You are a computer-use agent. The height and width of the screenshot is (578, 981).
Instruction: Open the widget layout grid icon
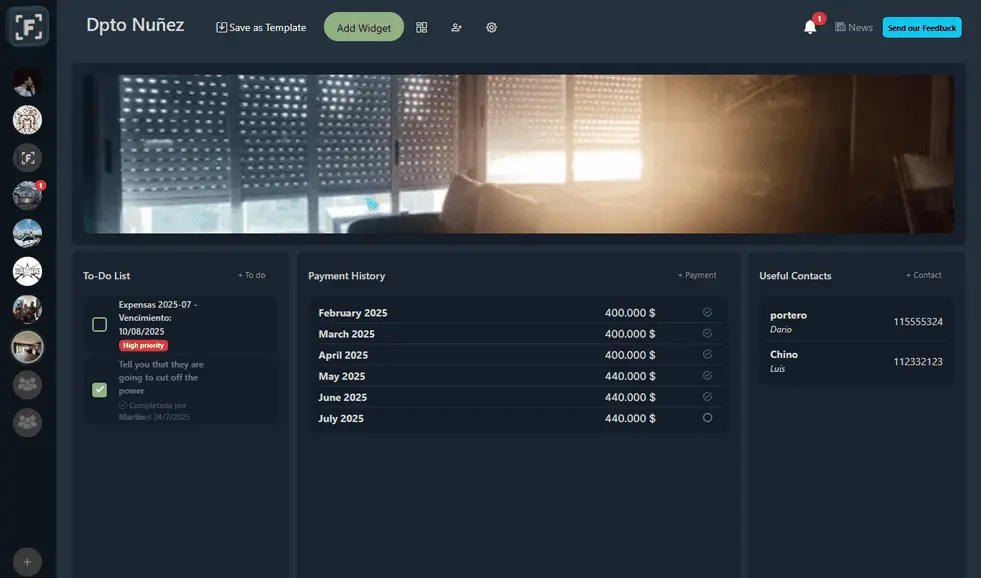click(422, 28)
